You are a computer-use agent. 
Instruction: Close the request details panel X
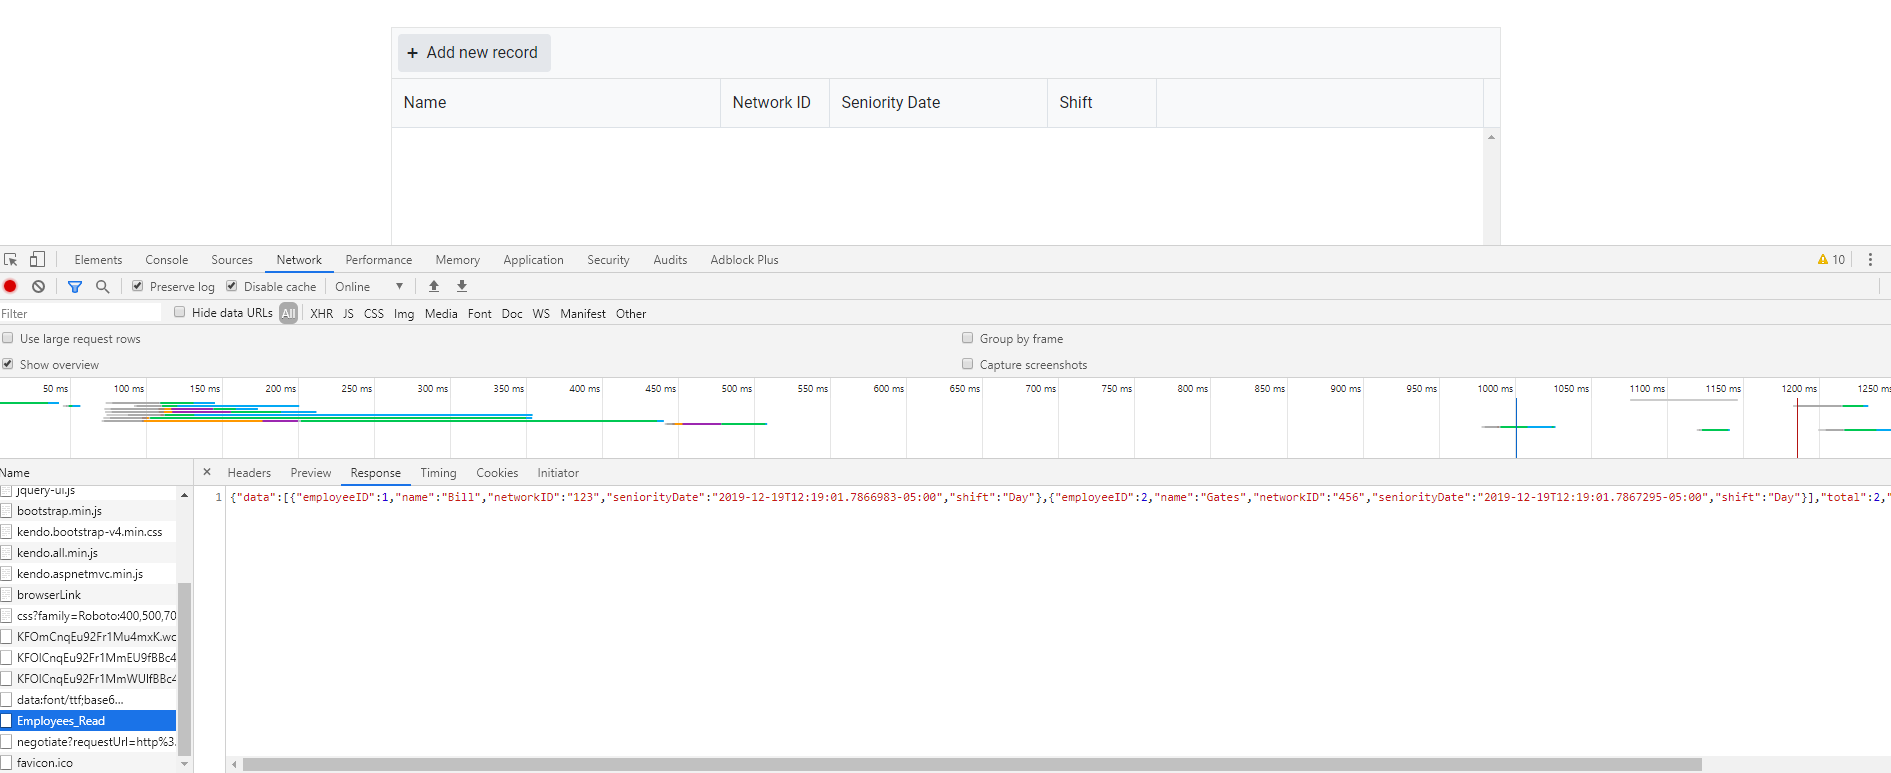207,472
